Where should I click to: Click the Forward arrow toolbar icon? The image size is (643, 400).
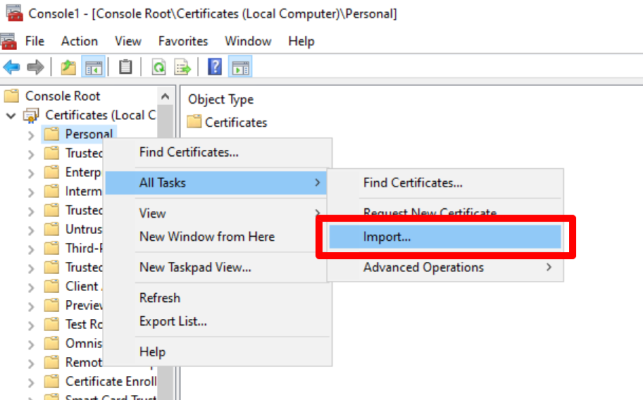coord(35,67)
